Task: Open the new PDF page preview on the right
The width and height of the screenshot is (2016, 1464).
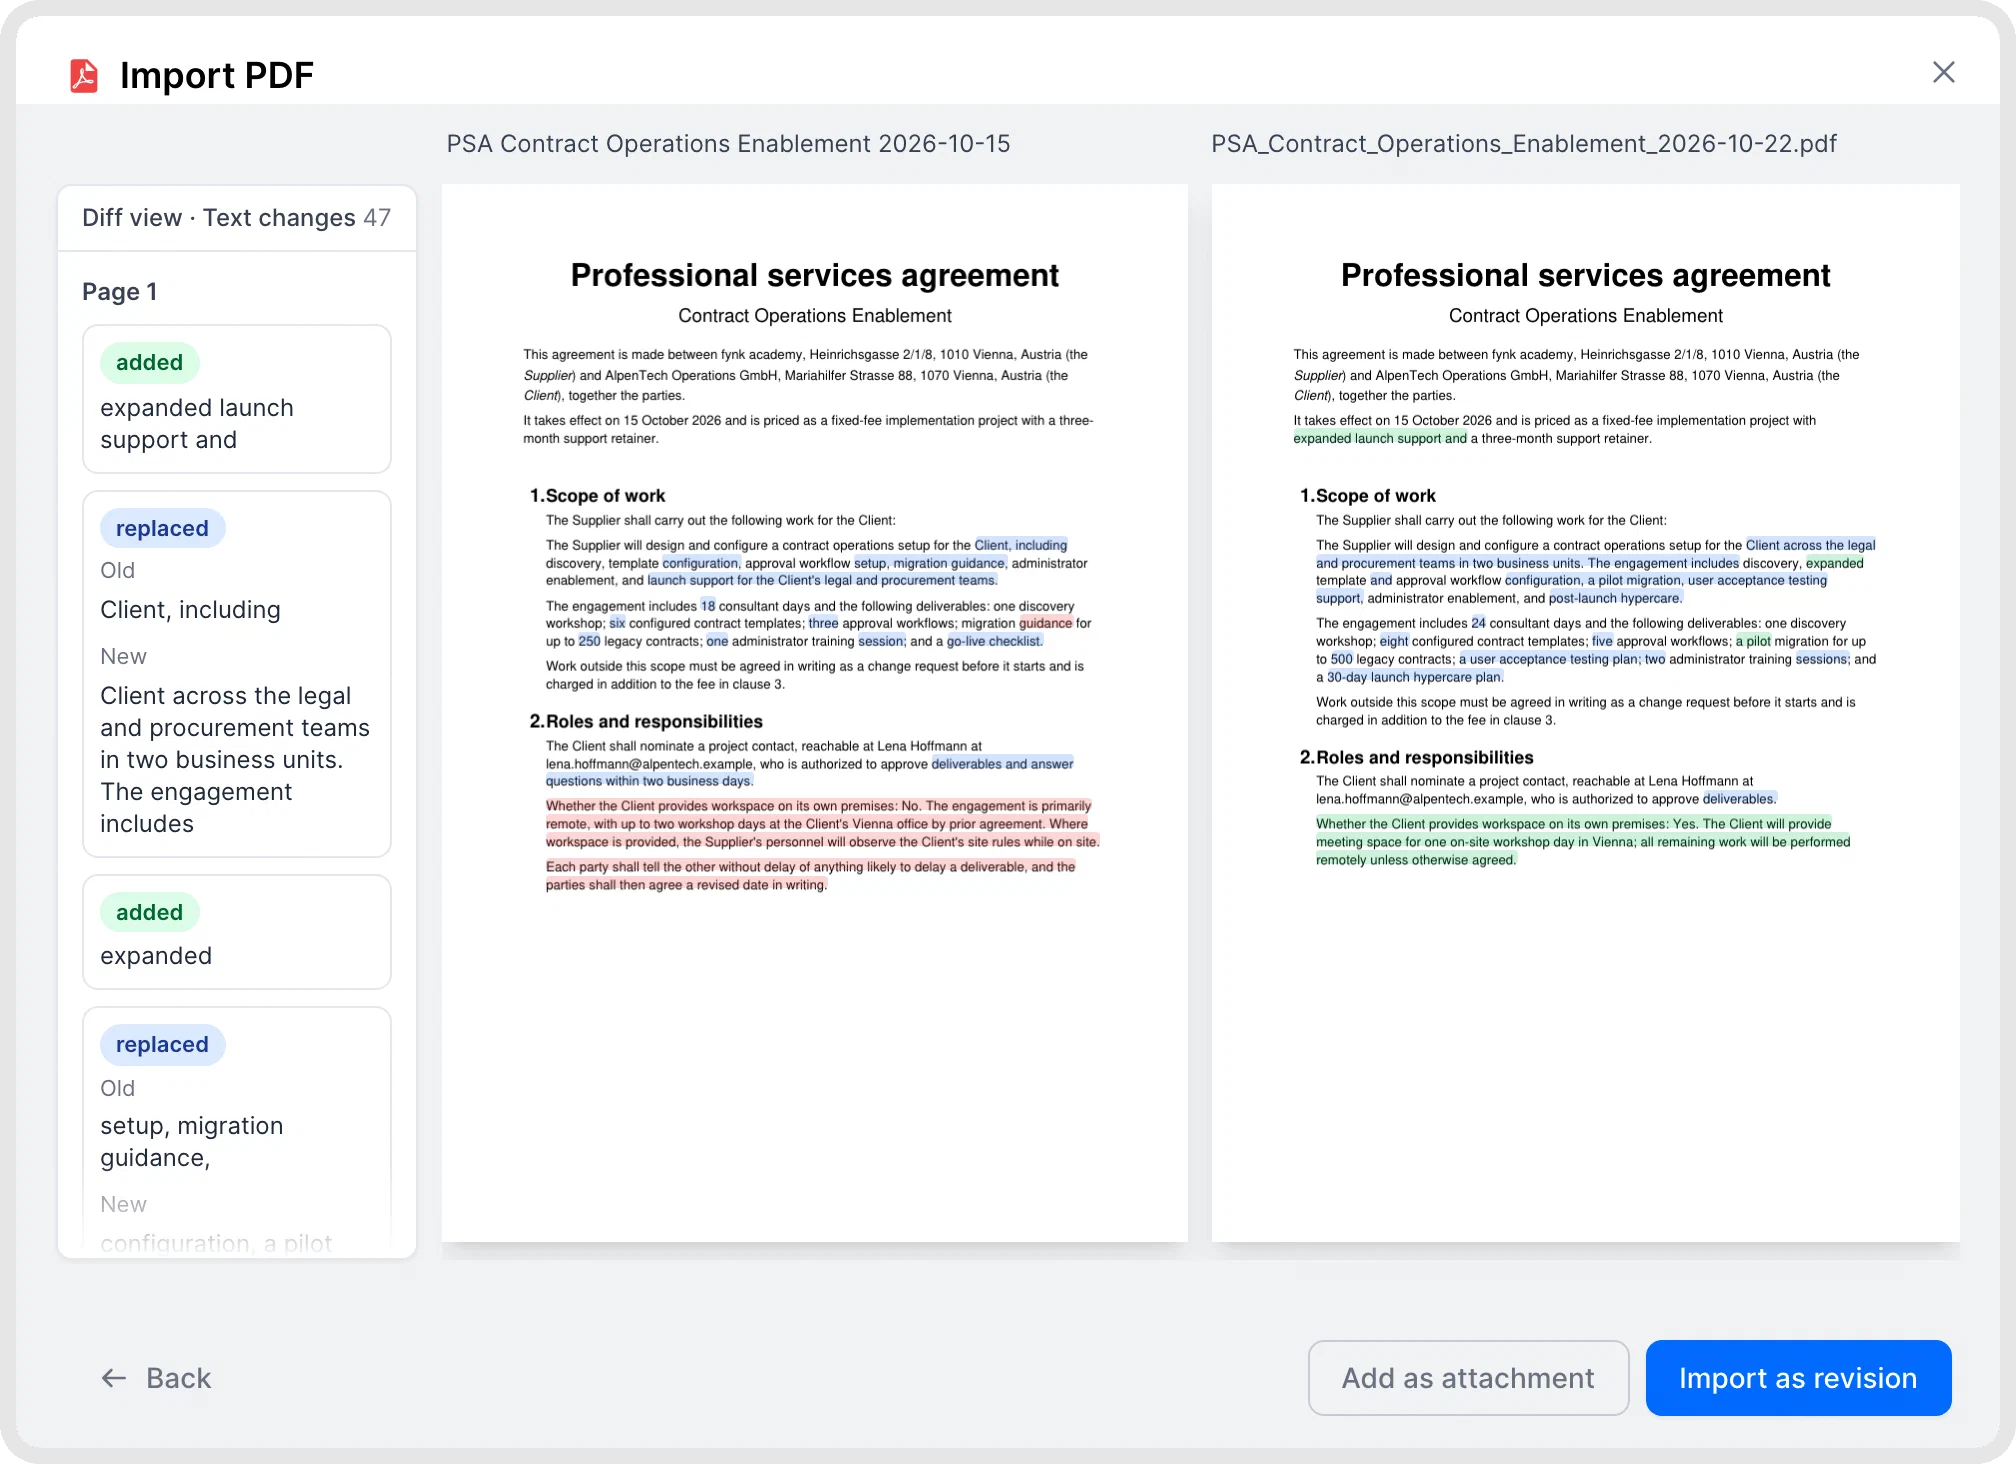Action: 1585,713
